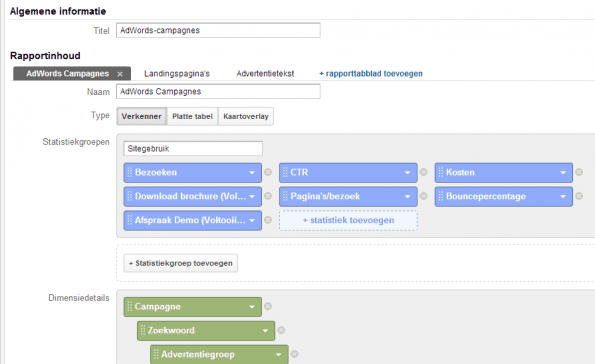Viewport: 595px width, 364px height.
Task: Open the Afspraak Demo metric dropdown
Action: [x=252, y=221]
